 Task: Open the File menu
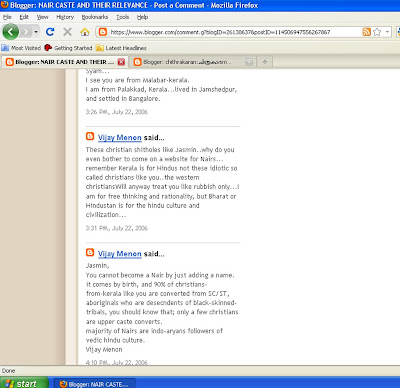point(7,17)
